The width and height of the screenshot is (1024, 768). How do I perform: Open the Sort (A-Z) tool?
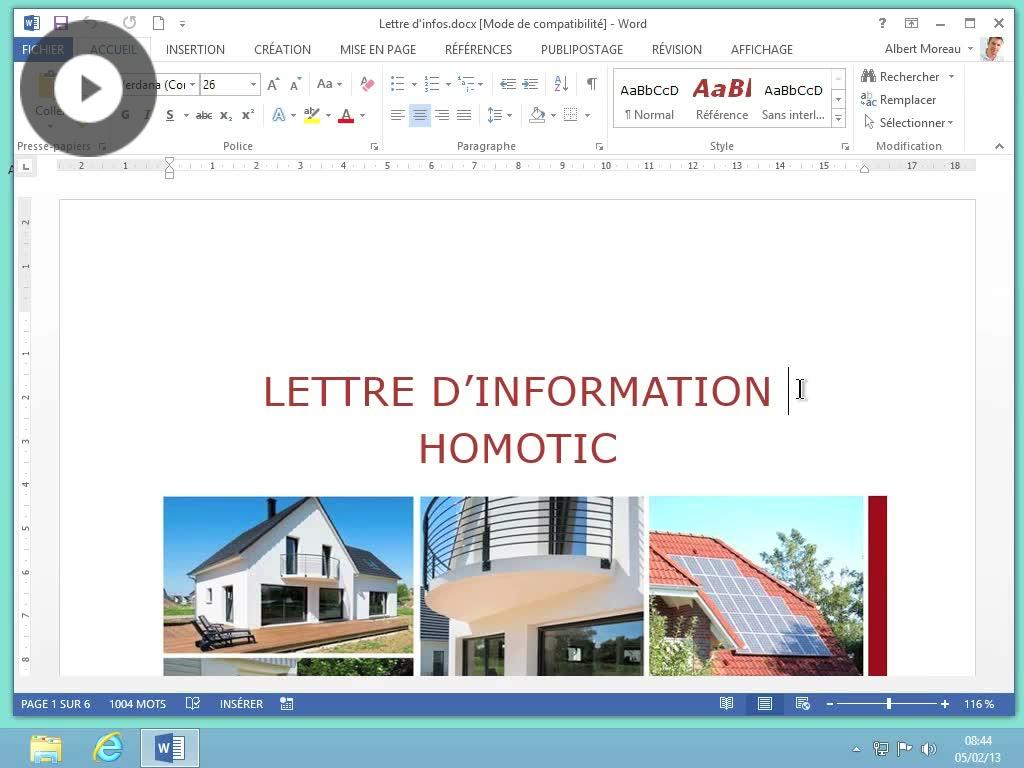coord(560,84)
